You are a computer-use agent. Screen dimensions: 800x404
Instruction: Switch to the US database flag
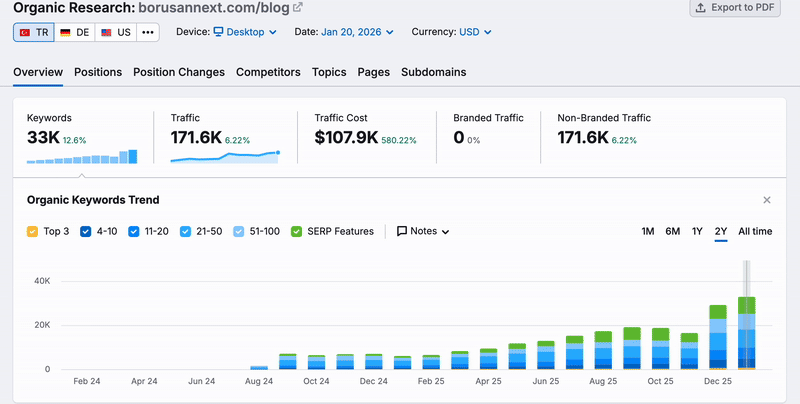115,32
